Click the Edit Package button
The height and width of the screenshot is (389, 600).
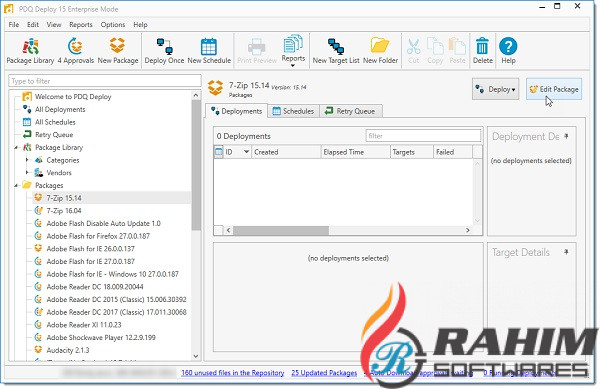[554, 89]
